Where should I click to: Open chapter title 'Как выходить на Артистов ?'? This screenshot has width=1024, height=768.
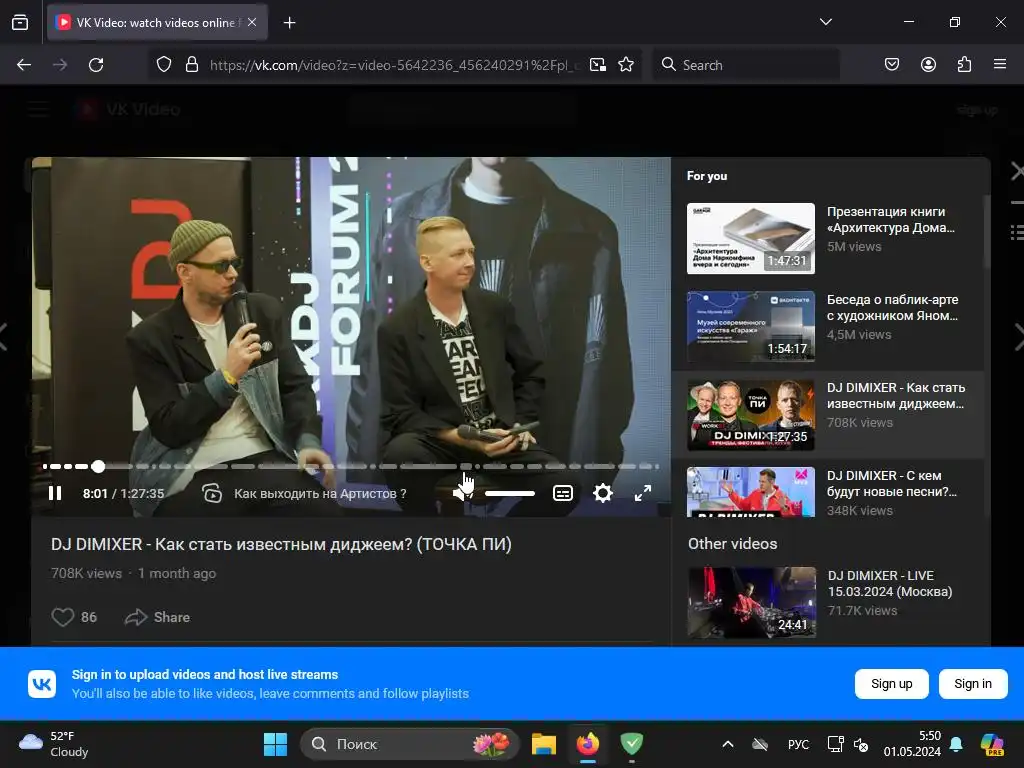click(x=320, y=494)
